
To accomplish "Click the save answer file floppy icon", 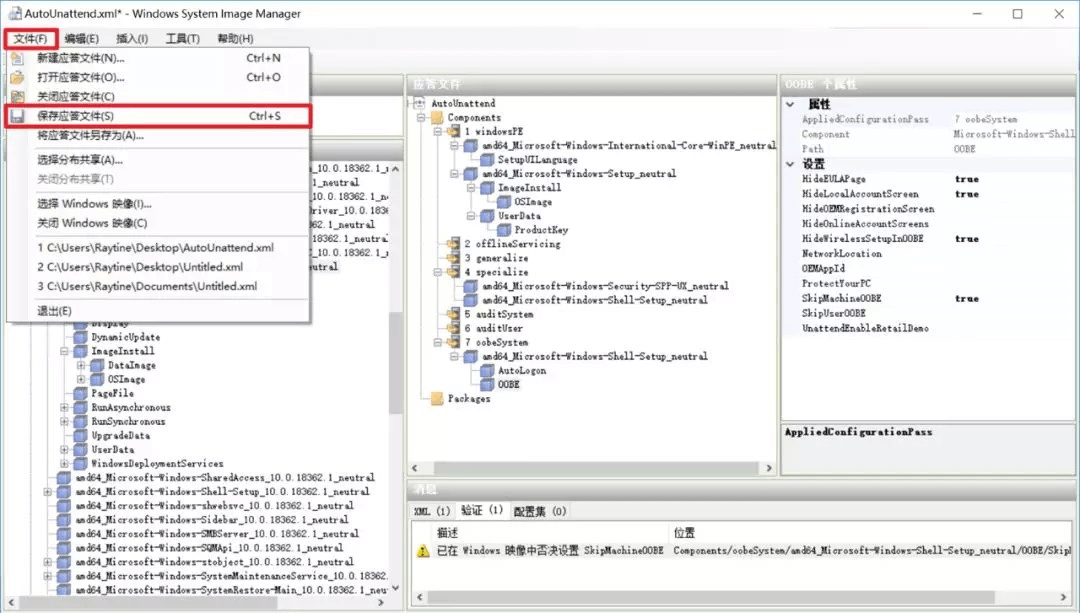I will click(17, 116).
